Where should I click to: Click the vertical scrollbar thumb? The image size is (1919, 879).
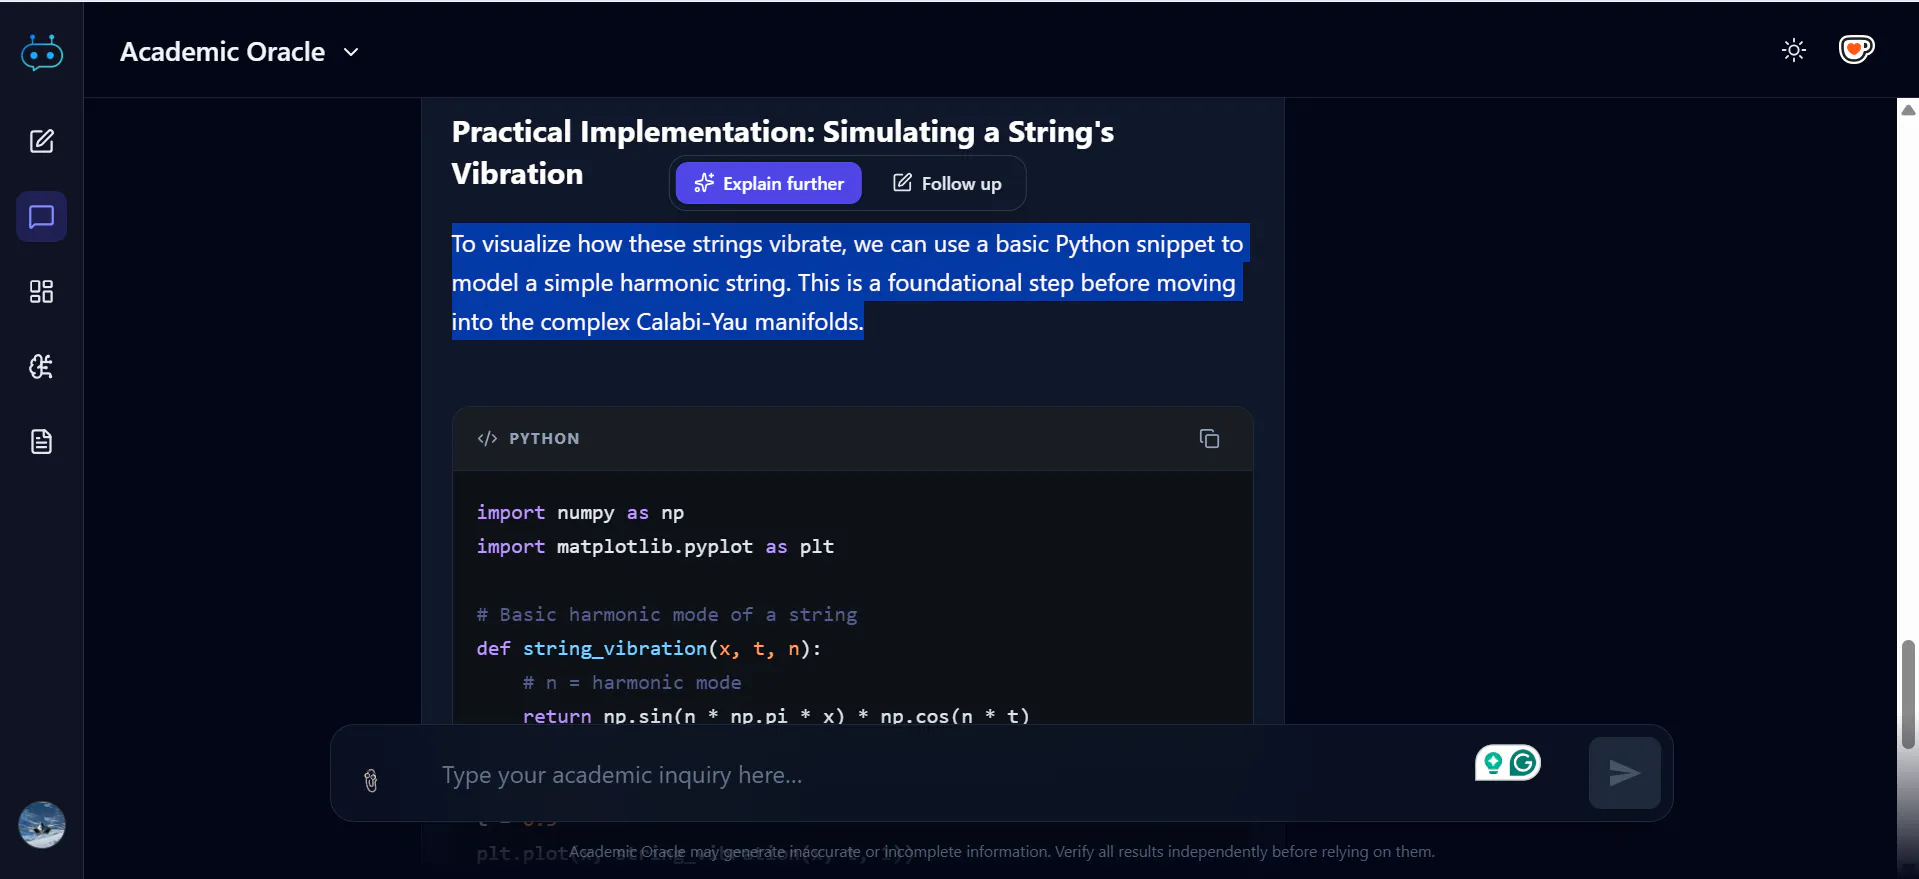click(1908, 694)
